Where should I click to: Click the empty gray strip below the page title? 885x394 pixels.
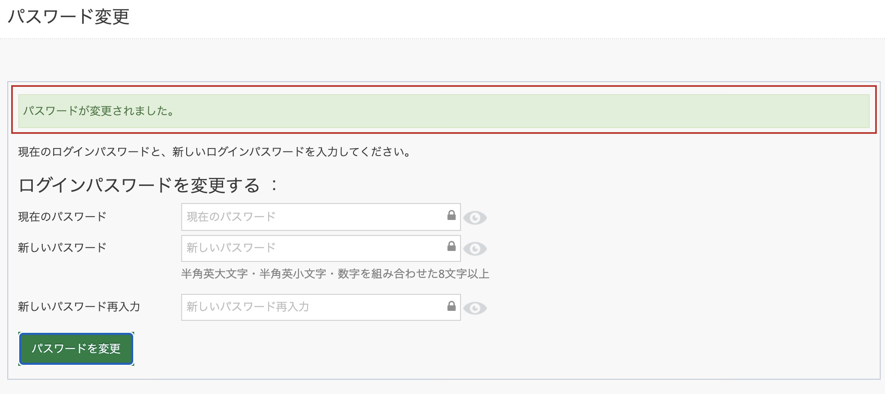(442, 59)
